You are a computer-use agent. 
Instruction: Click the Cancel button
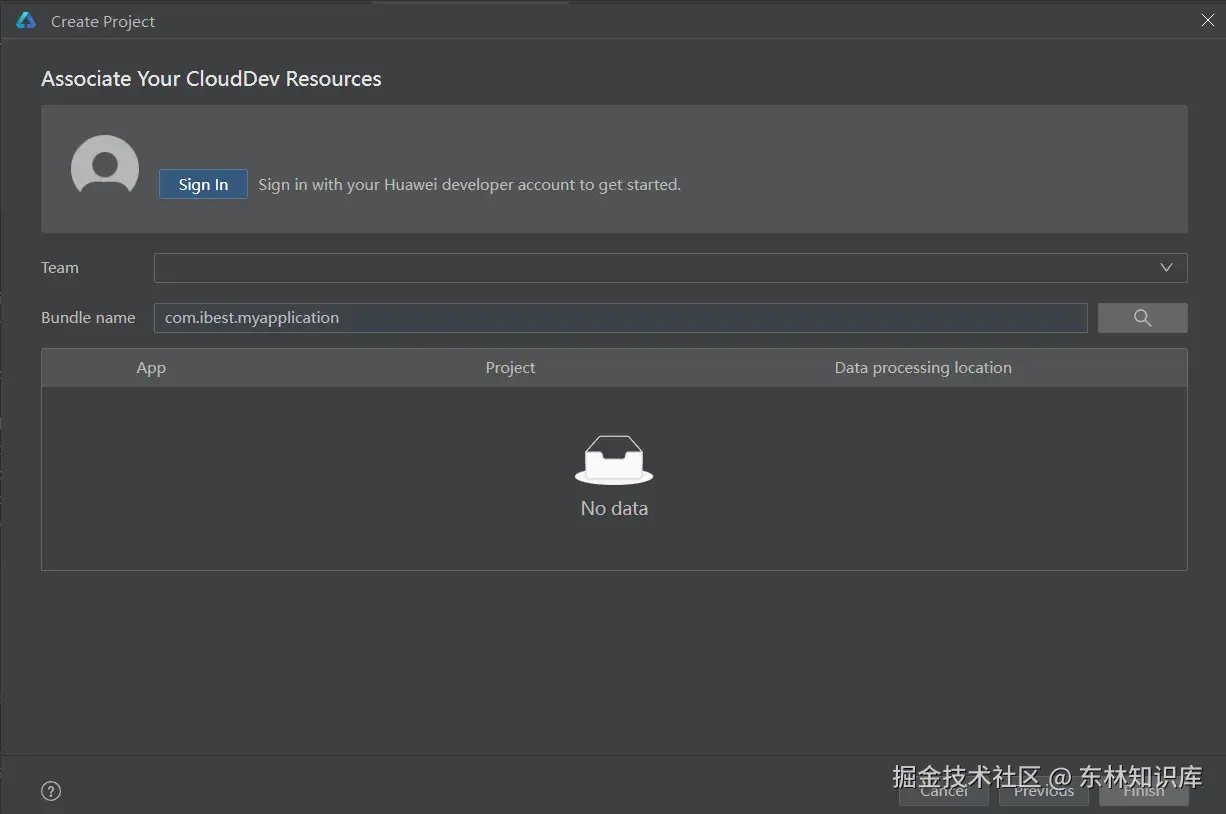click(944, 791)
